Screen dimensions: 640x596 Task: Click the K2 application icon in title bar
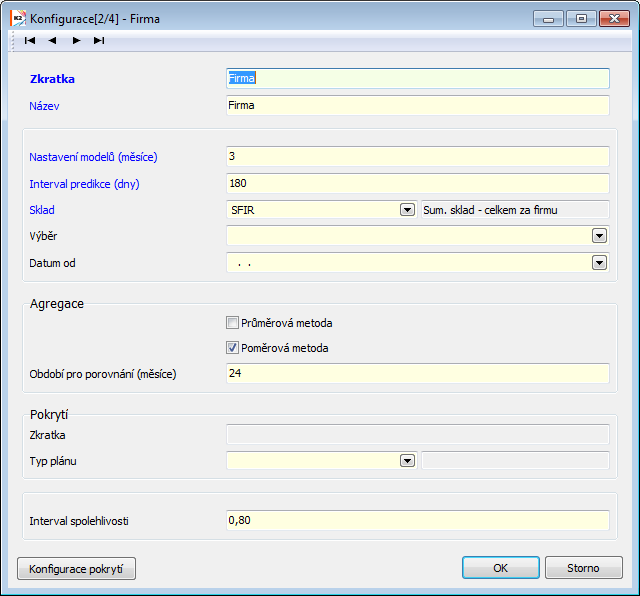[x=18, y=19]
